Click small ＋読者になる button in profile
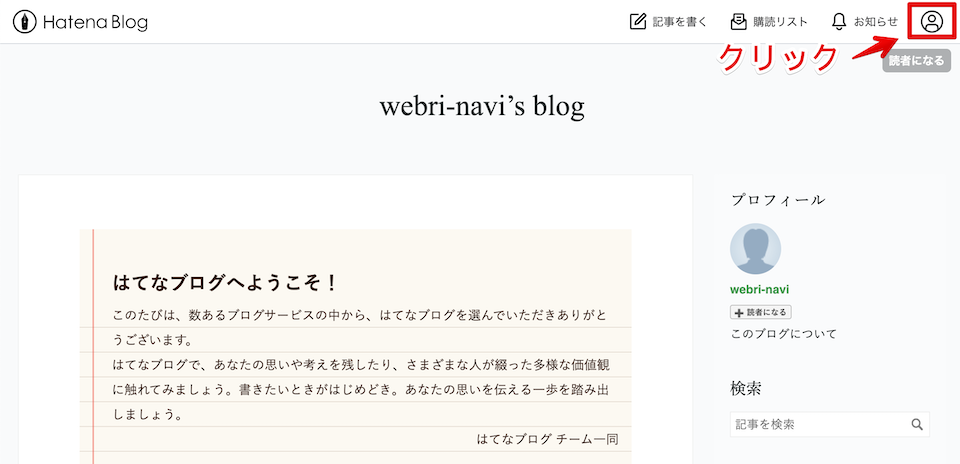Image resolution: width=960 pixels, height=464 pixels. (x=761, y=312)
